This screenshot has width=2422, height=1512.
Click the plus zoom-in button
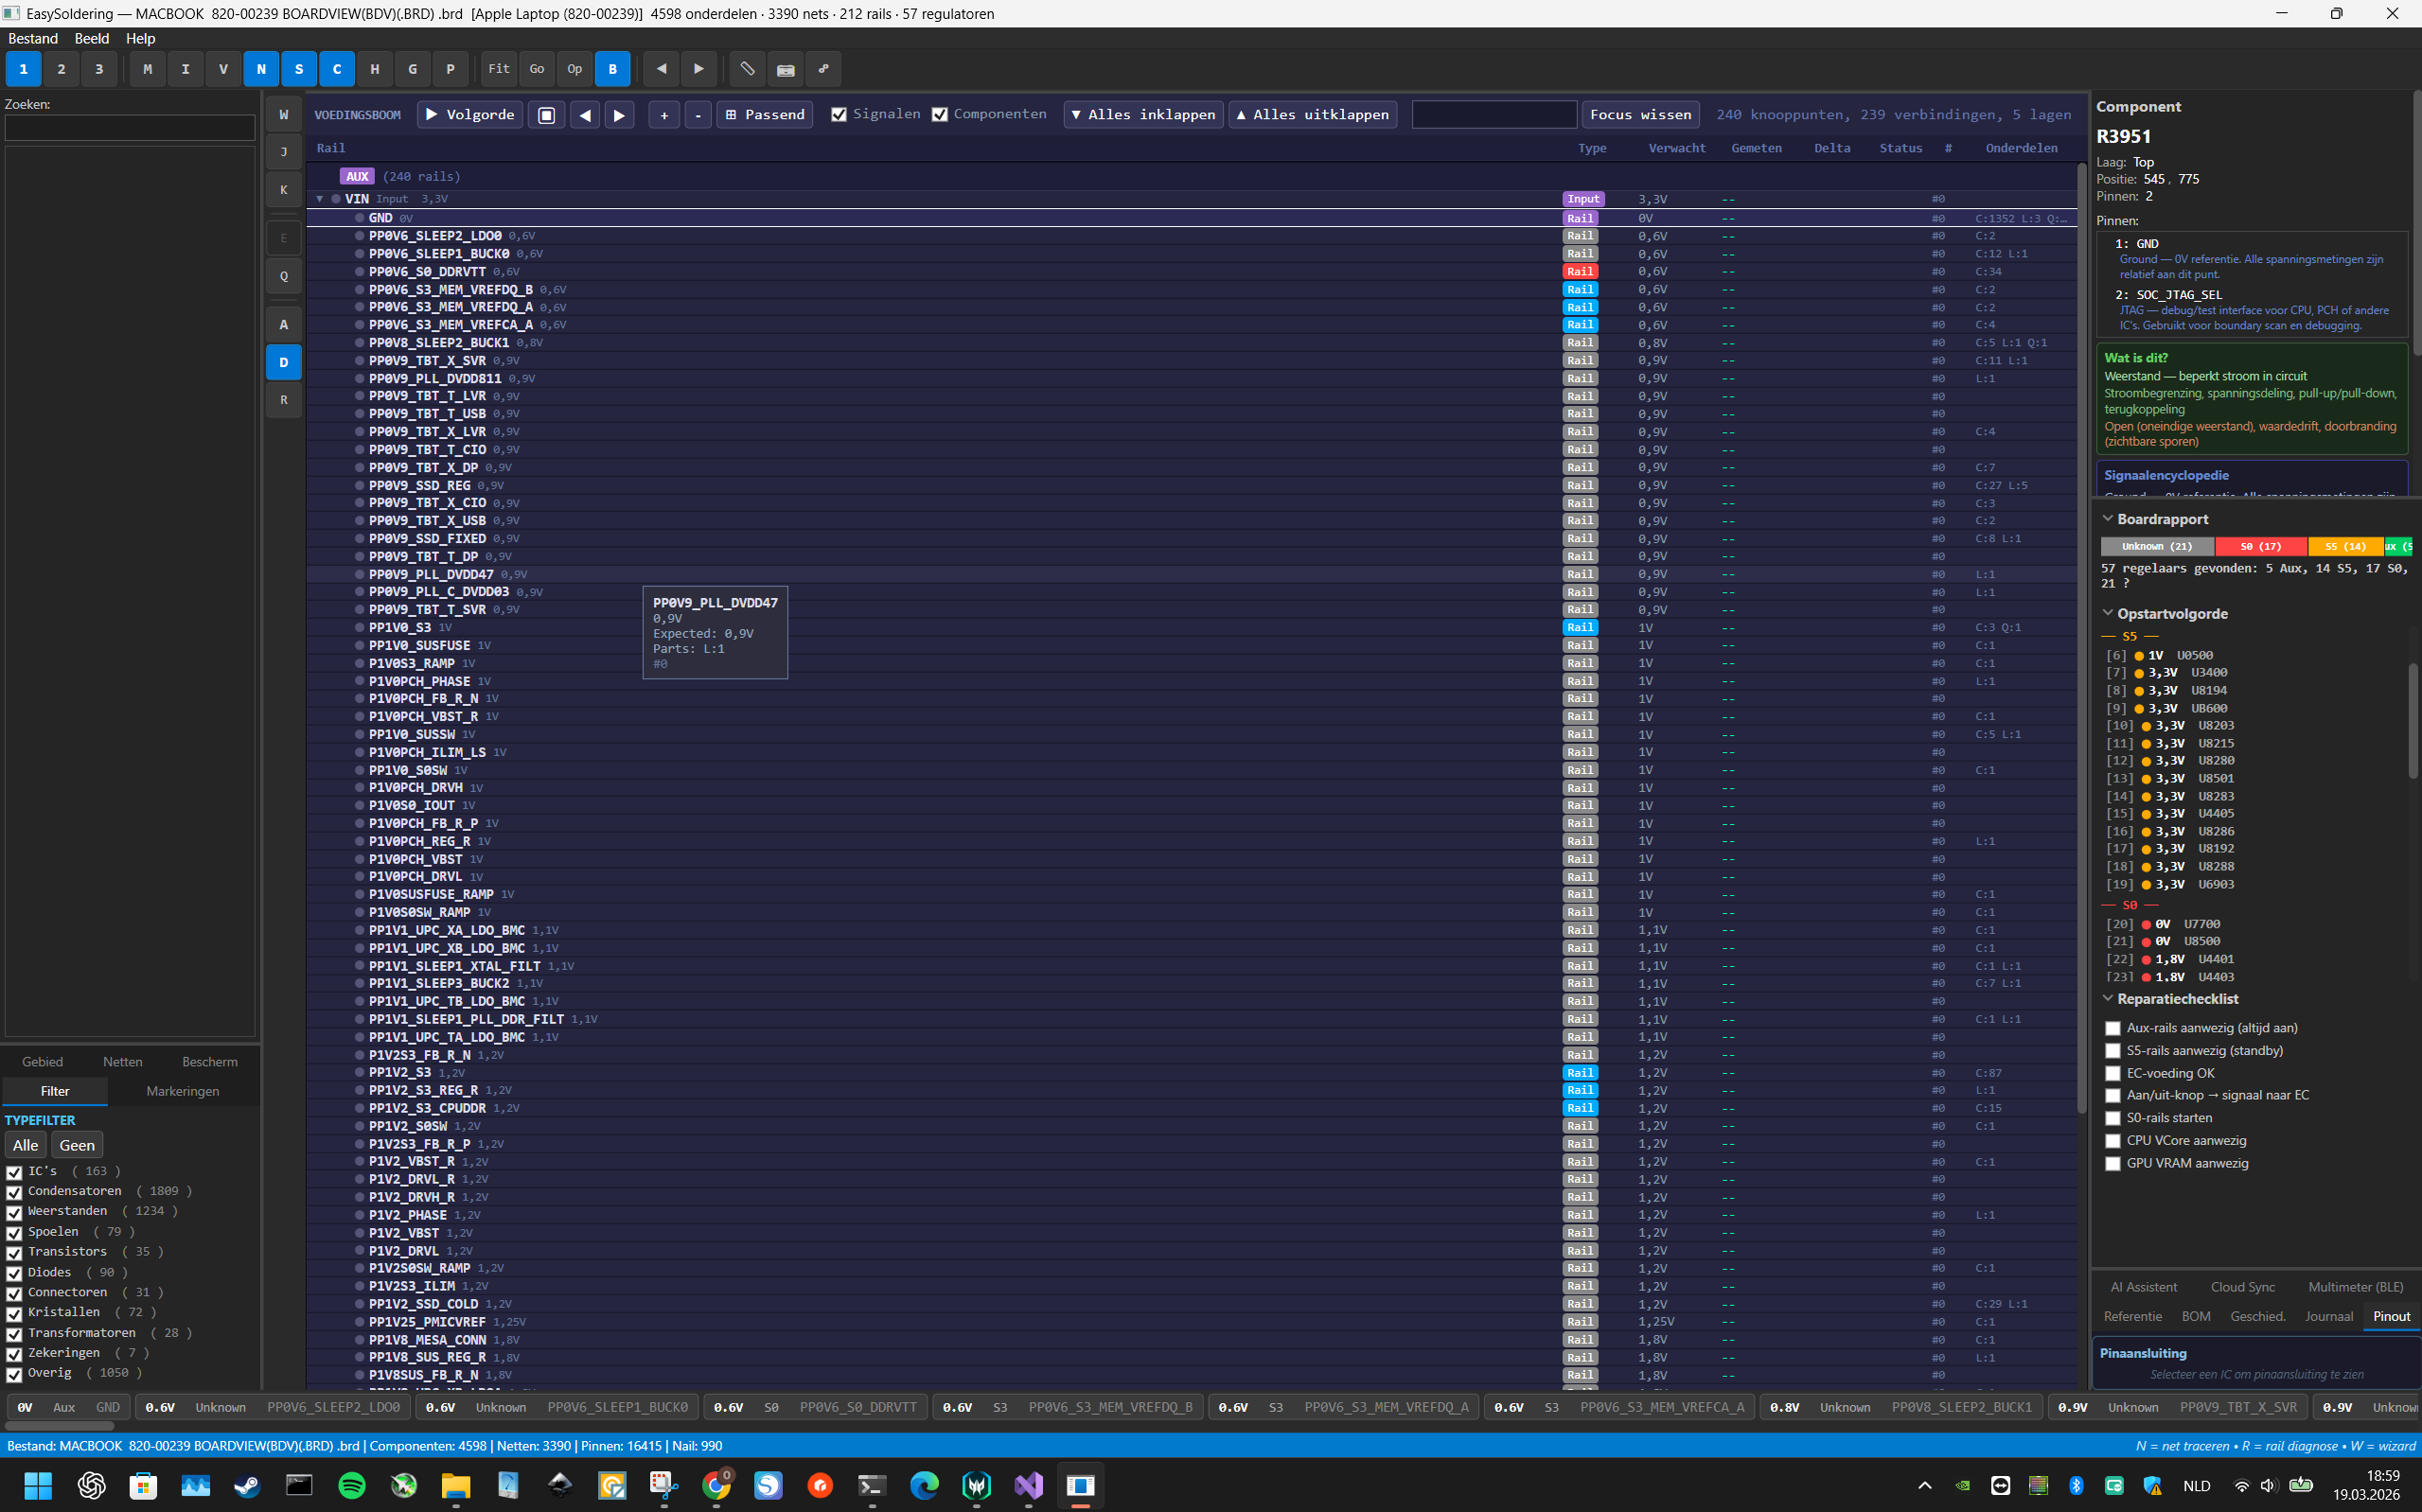(664, 115)
